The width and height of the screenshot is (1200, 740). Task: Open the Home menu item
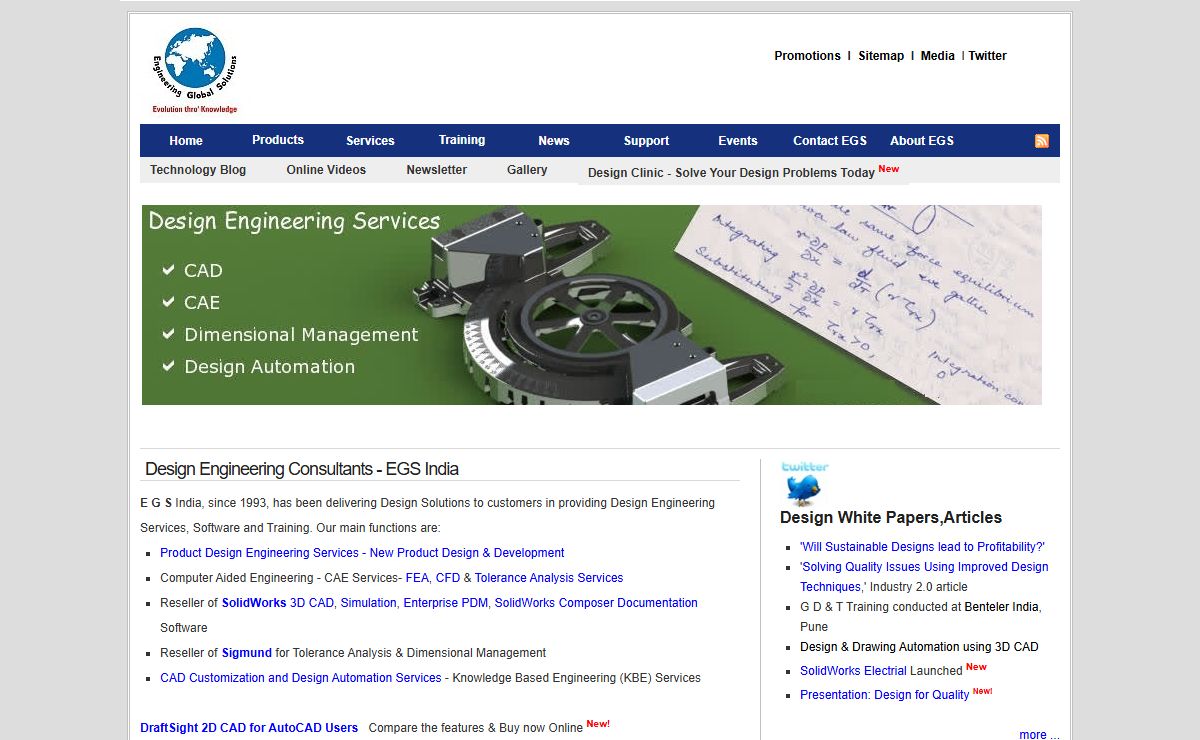coord(186,141)
